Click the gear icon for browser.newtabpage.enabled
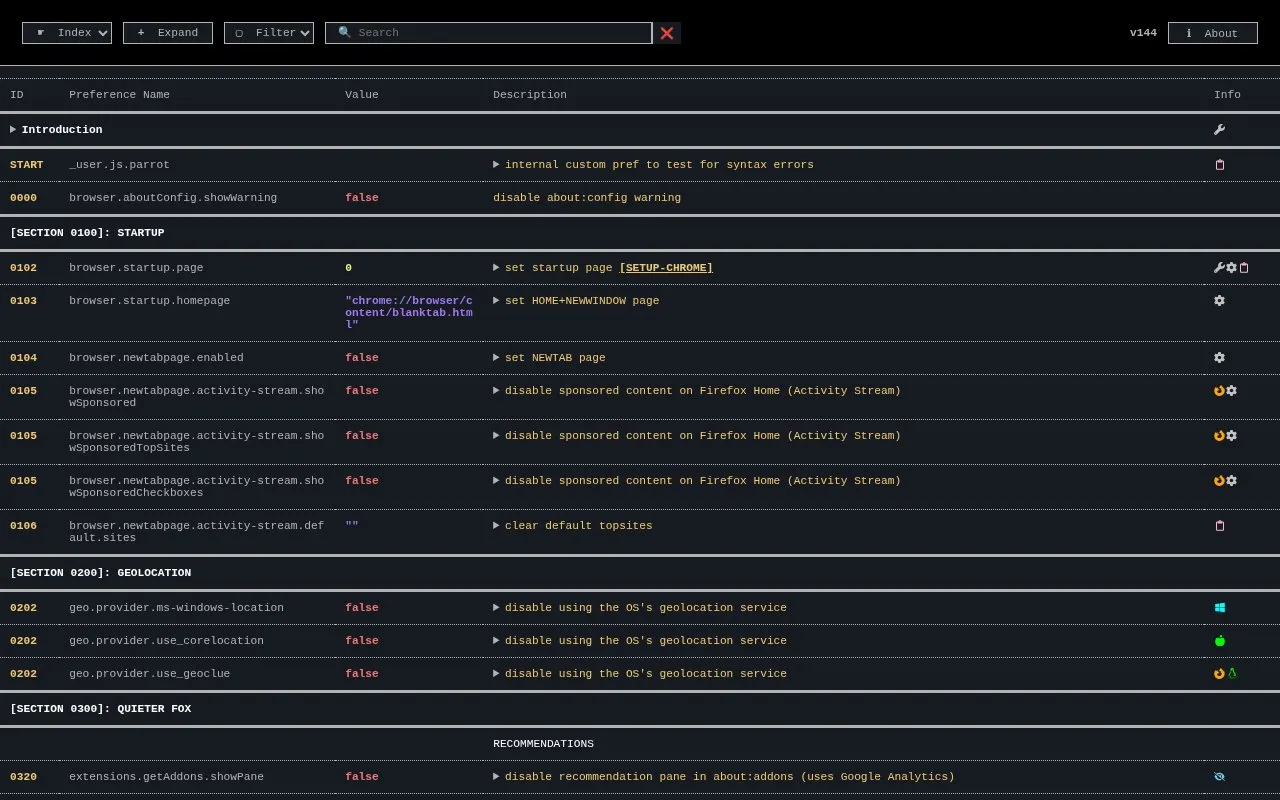1280x800 pixels. pos(1219,358)
